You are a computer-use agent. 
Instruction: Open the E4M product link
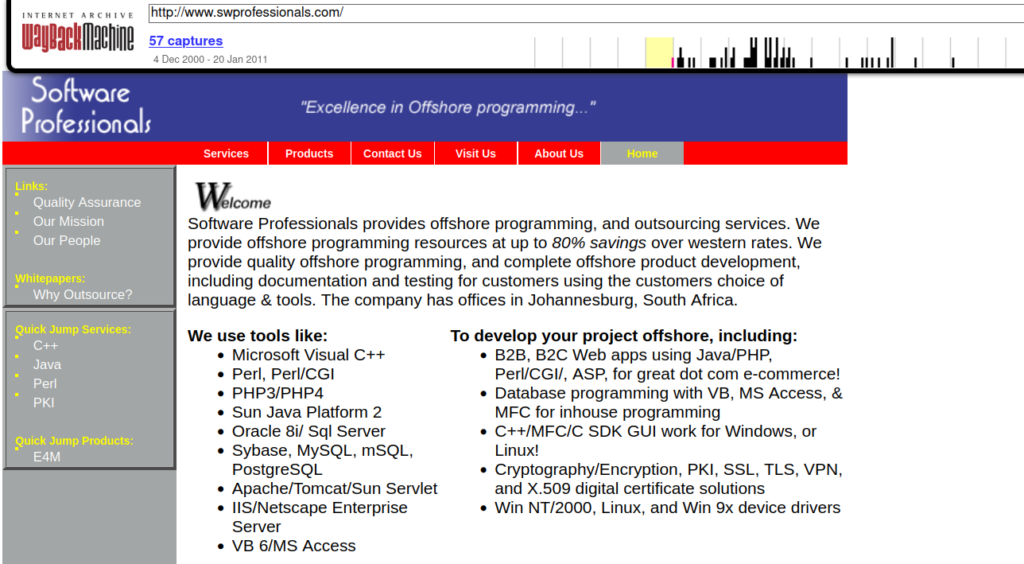coord(46,457)
